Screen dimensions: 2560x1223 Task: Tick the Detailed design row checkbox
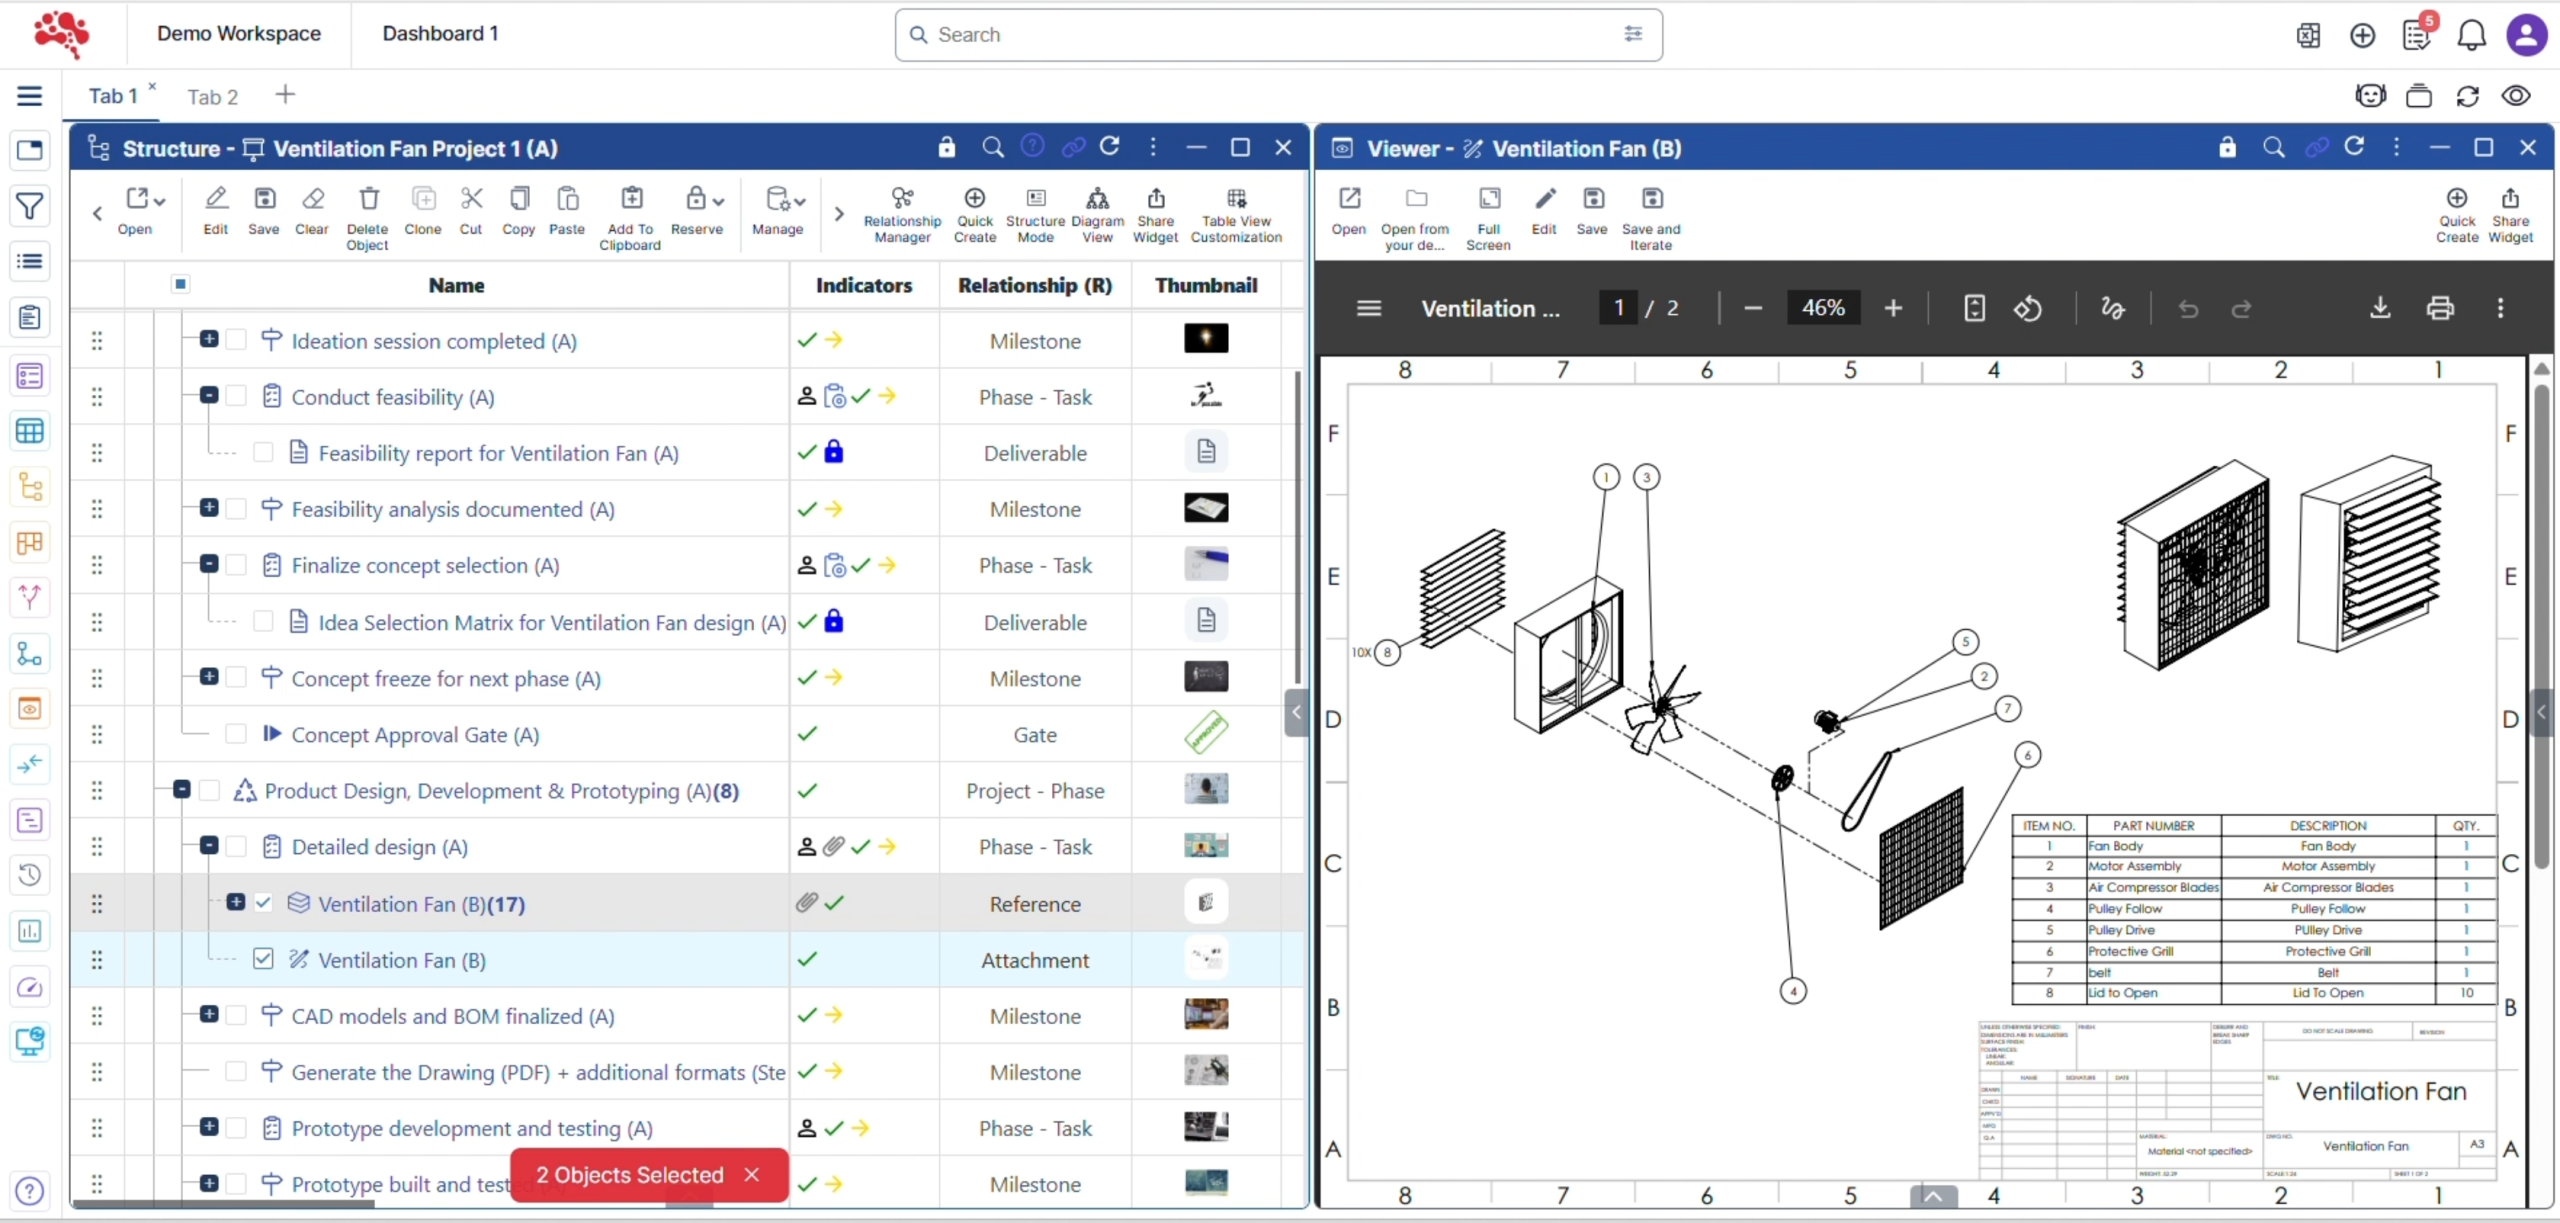pyautogui.click(x=236, y=847)
